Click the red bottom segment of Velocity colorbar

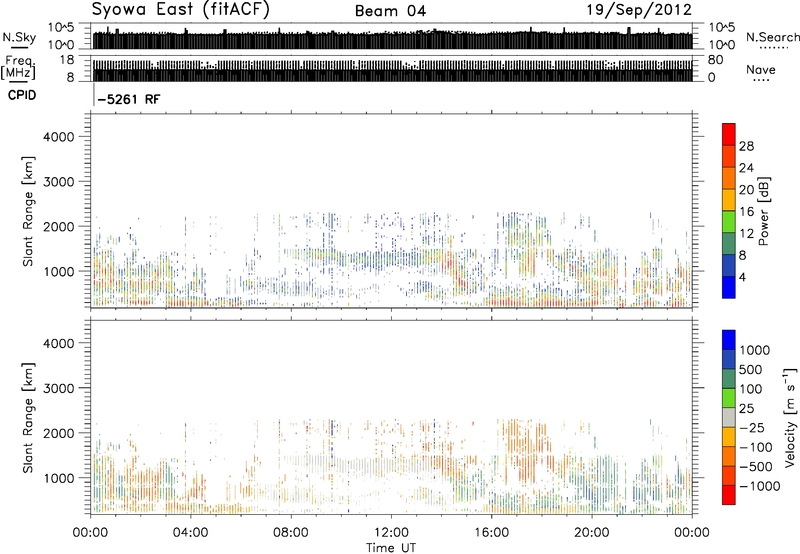tap(729, 495)
